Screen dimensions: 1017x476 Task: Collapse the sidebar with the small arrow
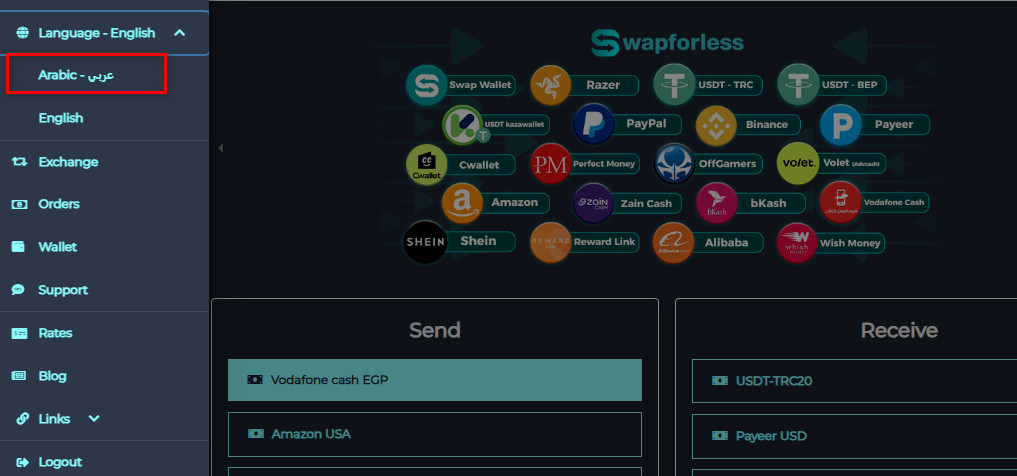coord(220,148)
